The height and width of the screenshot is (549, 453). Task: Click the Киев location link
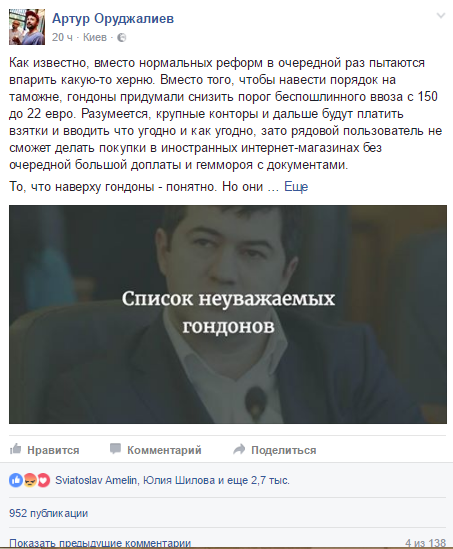(x=95, y=37)
